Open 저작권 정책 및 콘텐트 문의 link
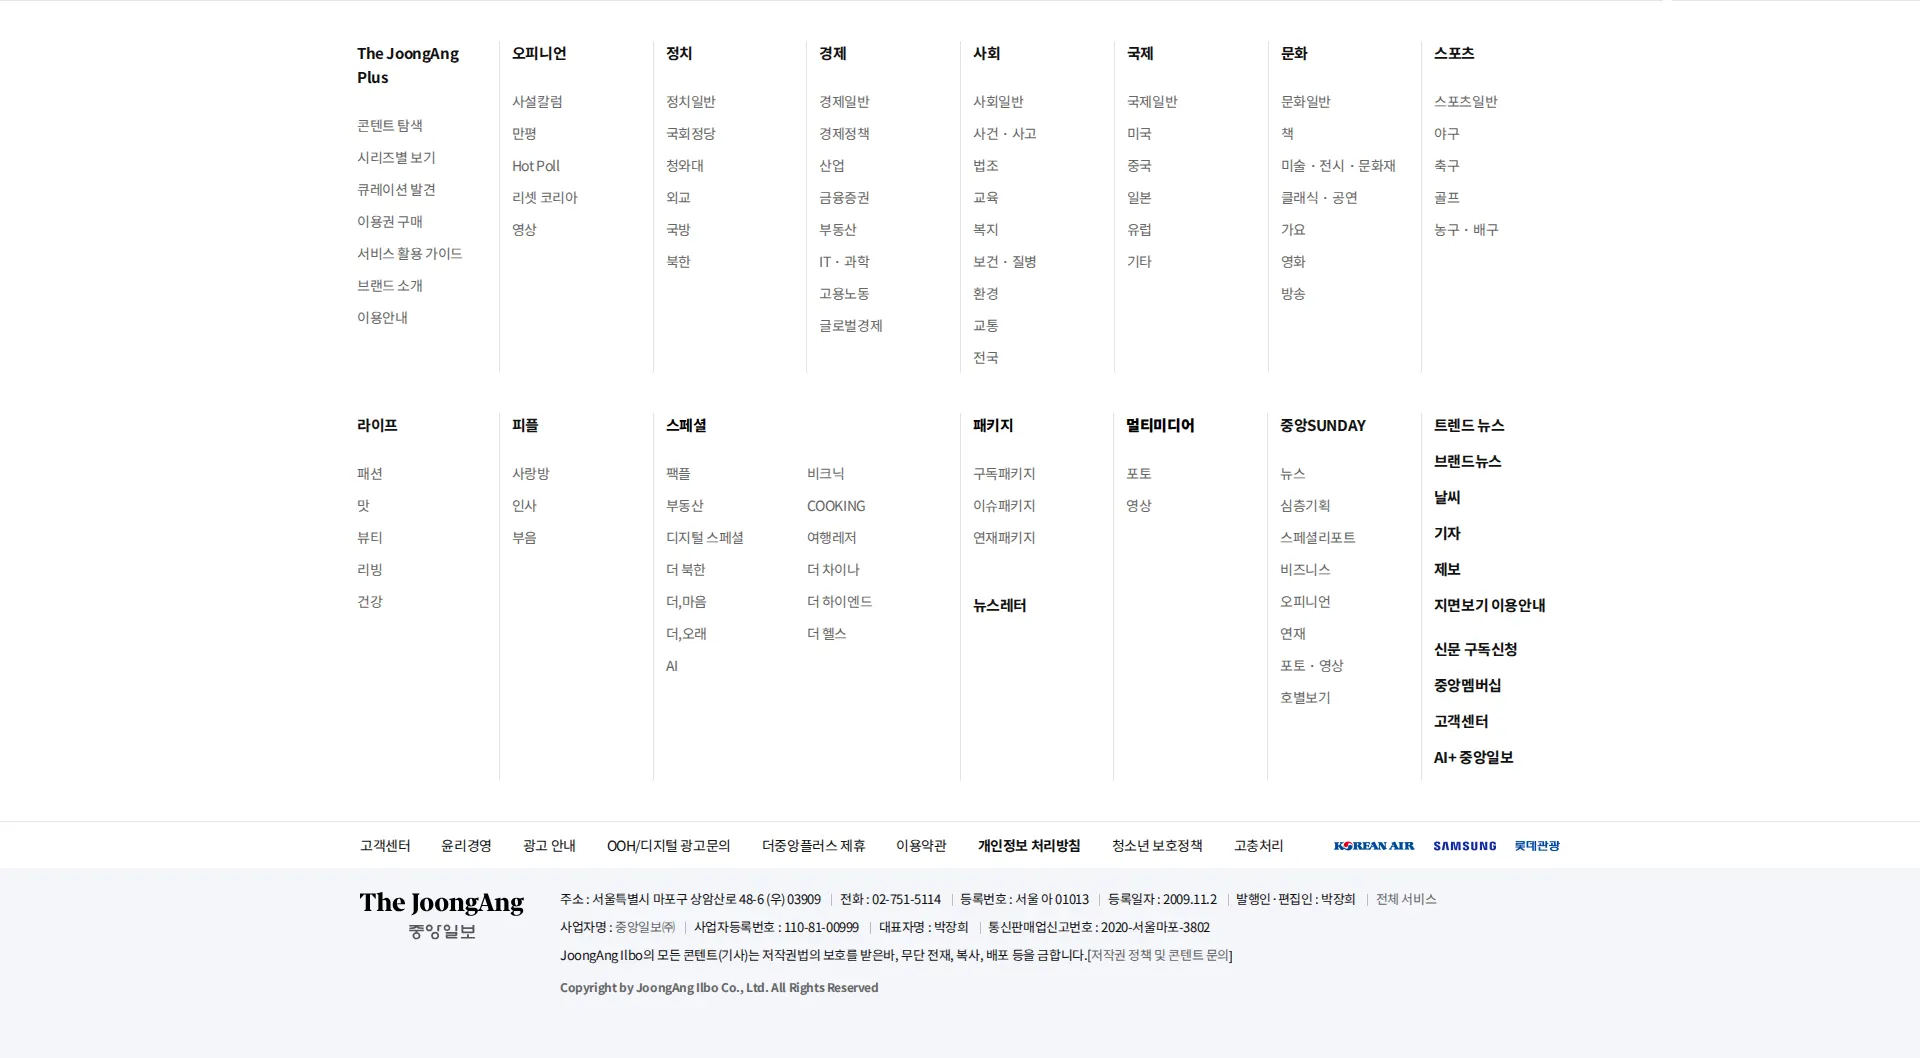This screenshot has width=1920, height=1058. pyautogui.click(x=1160, y=955)
